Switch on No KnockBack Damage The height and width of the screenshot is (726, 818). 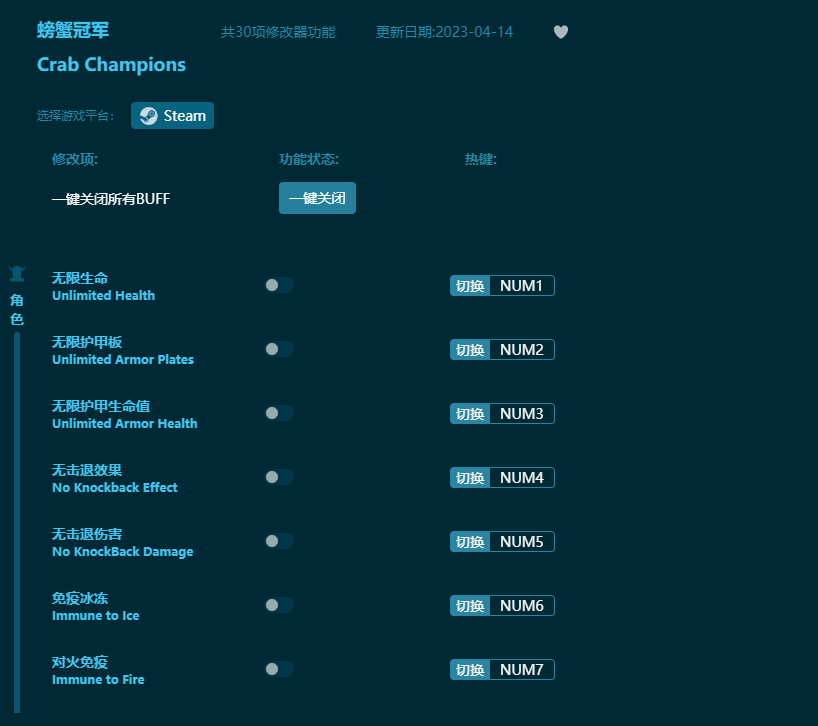[x=279, y=541]
